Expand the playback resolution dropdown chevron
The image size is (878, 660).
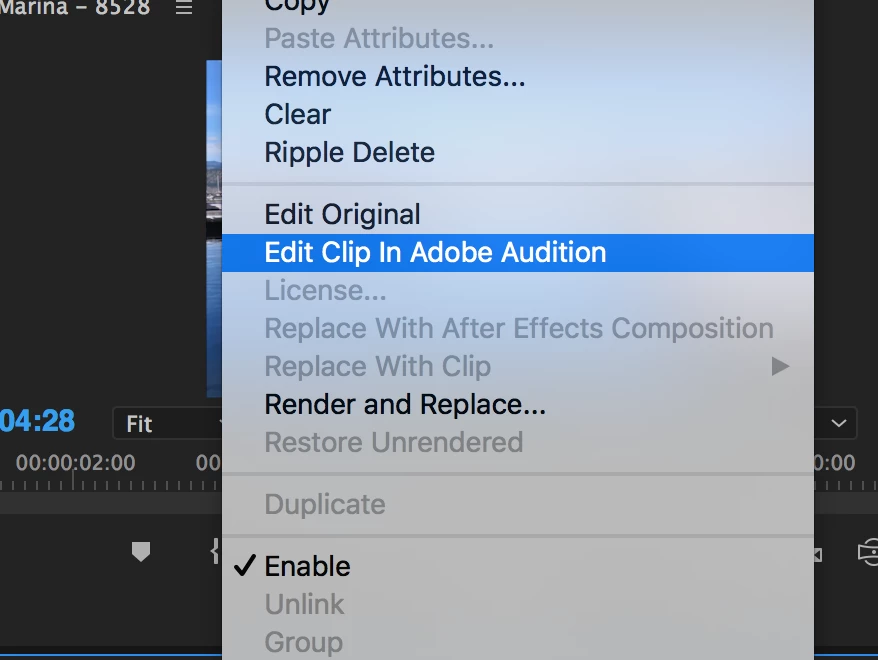click(838, 423)
